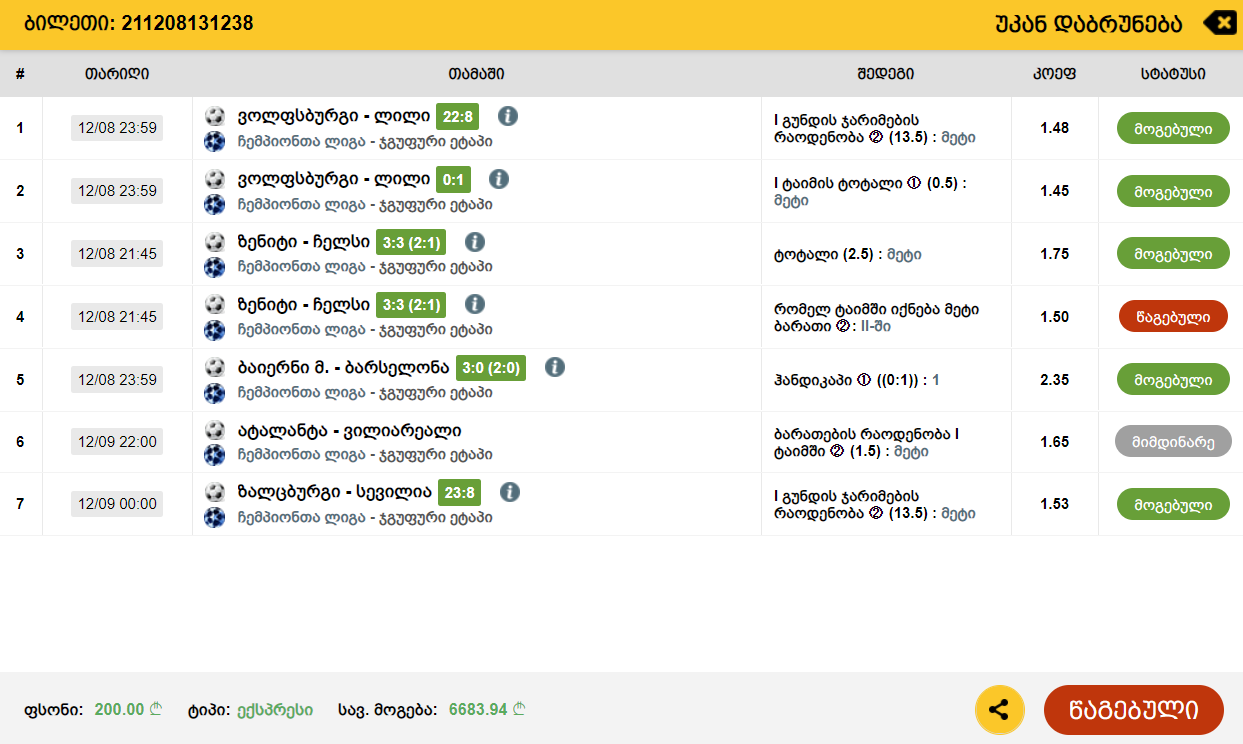Screen dimensions: 1243x744
Task: Click the gray მიმდინარე status badge in row 6
Action: tap(1173, 442)
